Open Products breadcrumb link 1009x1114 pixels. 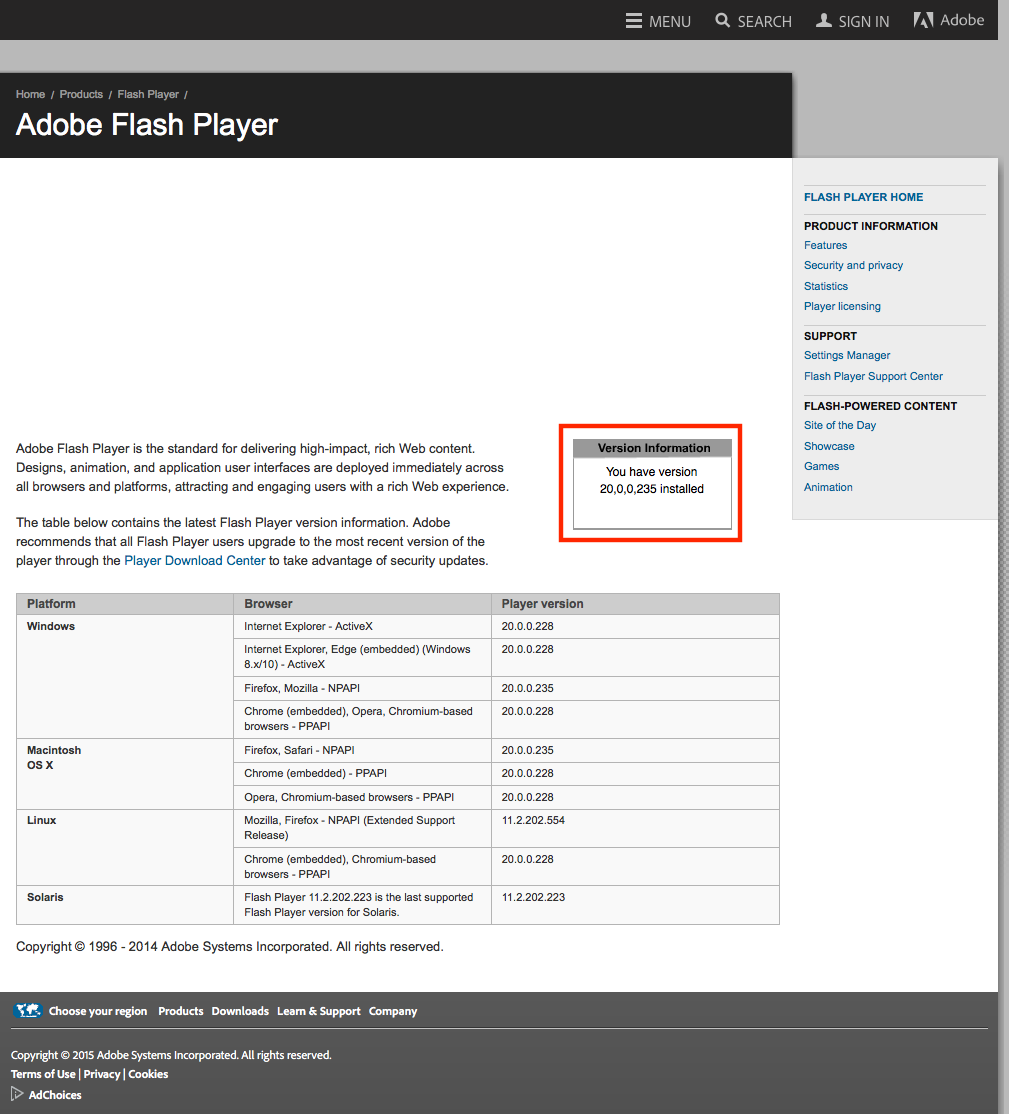tap(81, 94)
